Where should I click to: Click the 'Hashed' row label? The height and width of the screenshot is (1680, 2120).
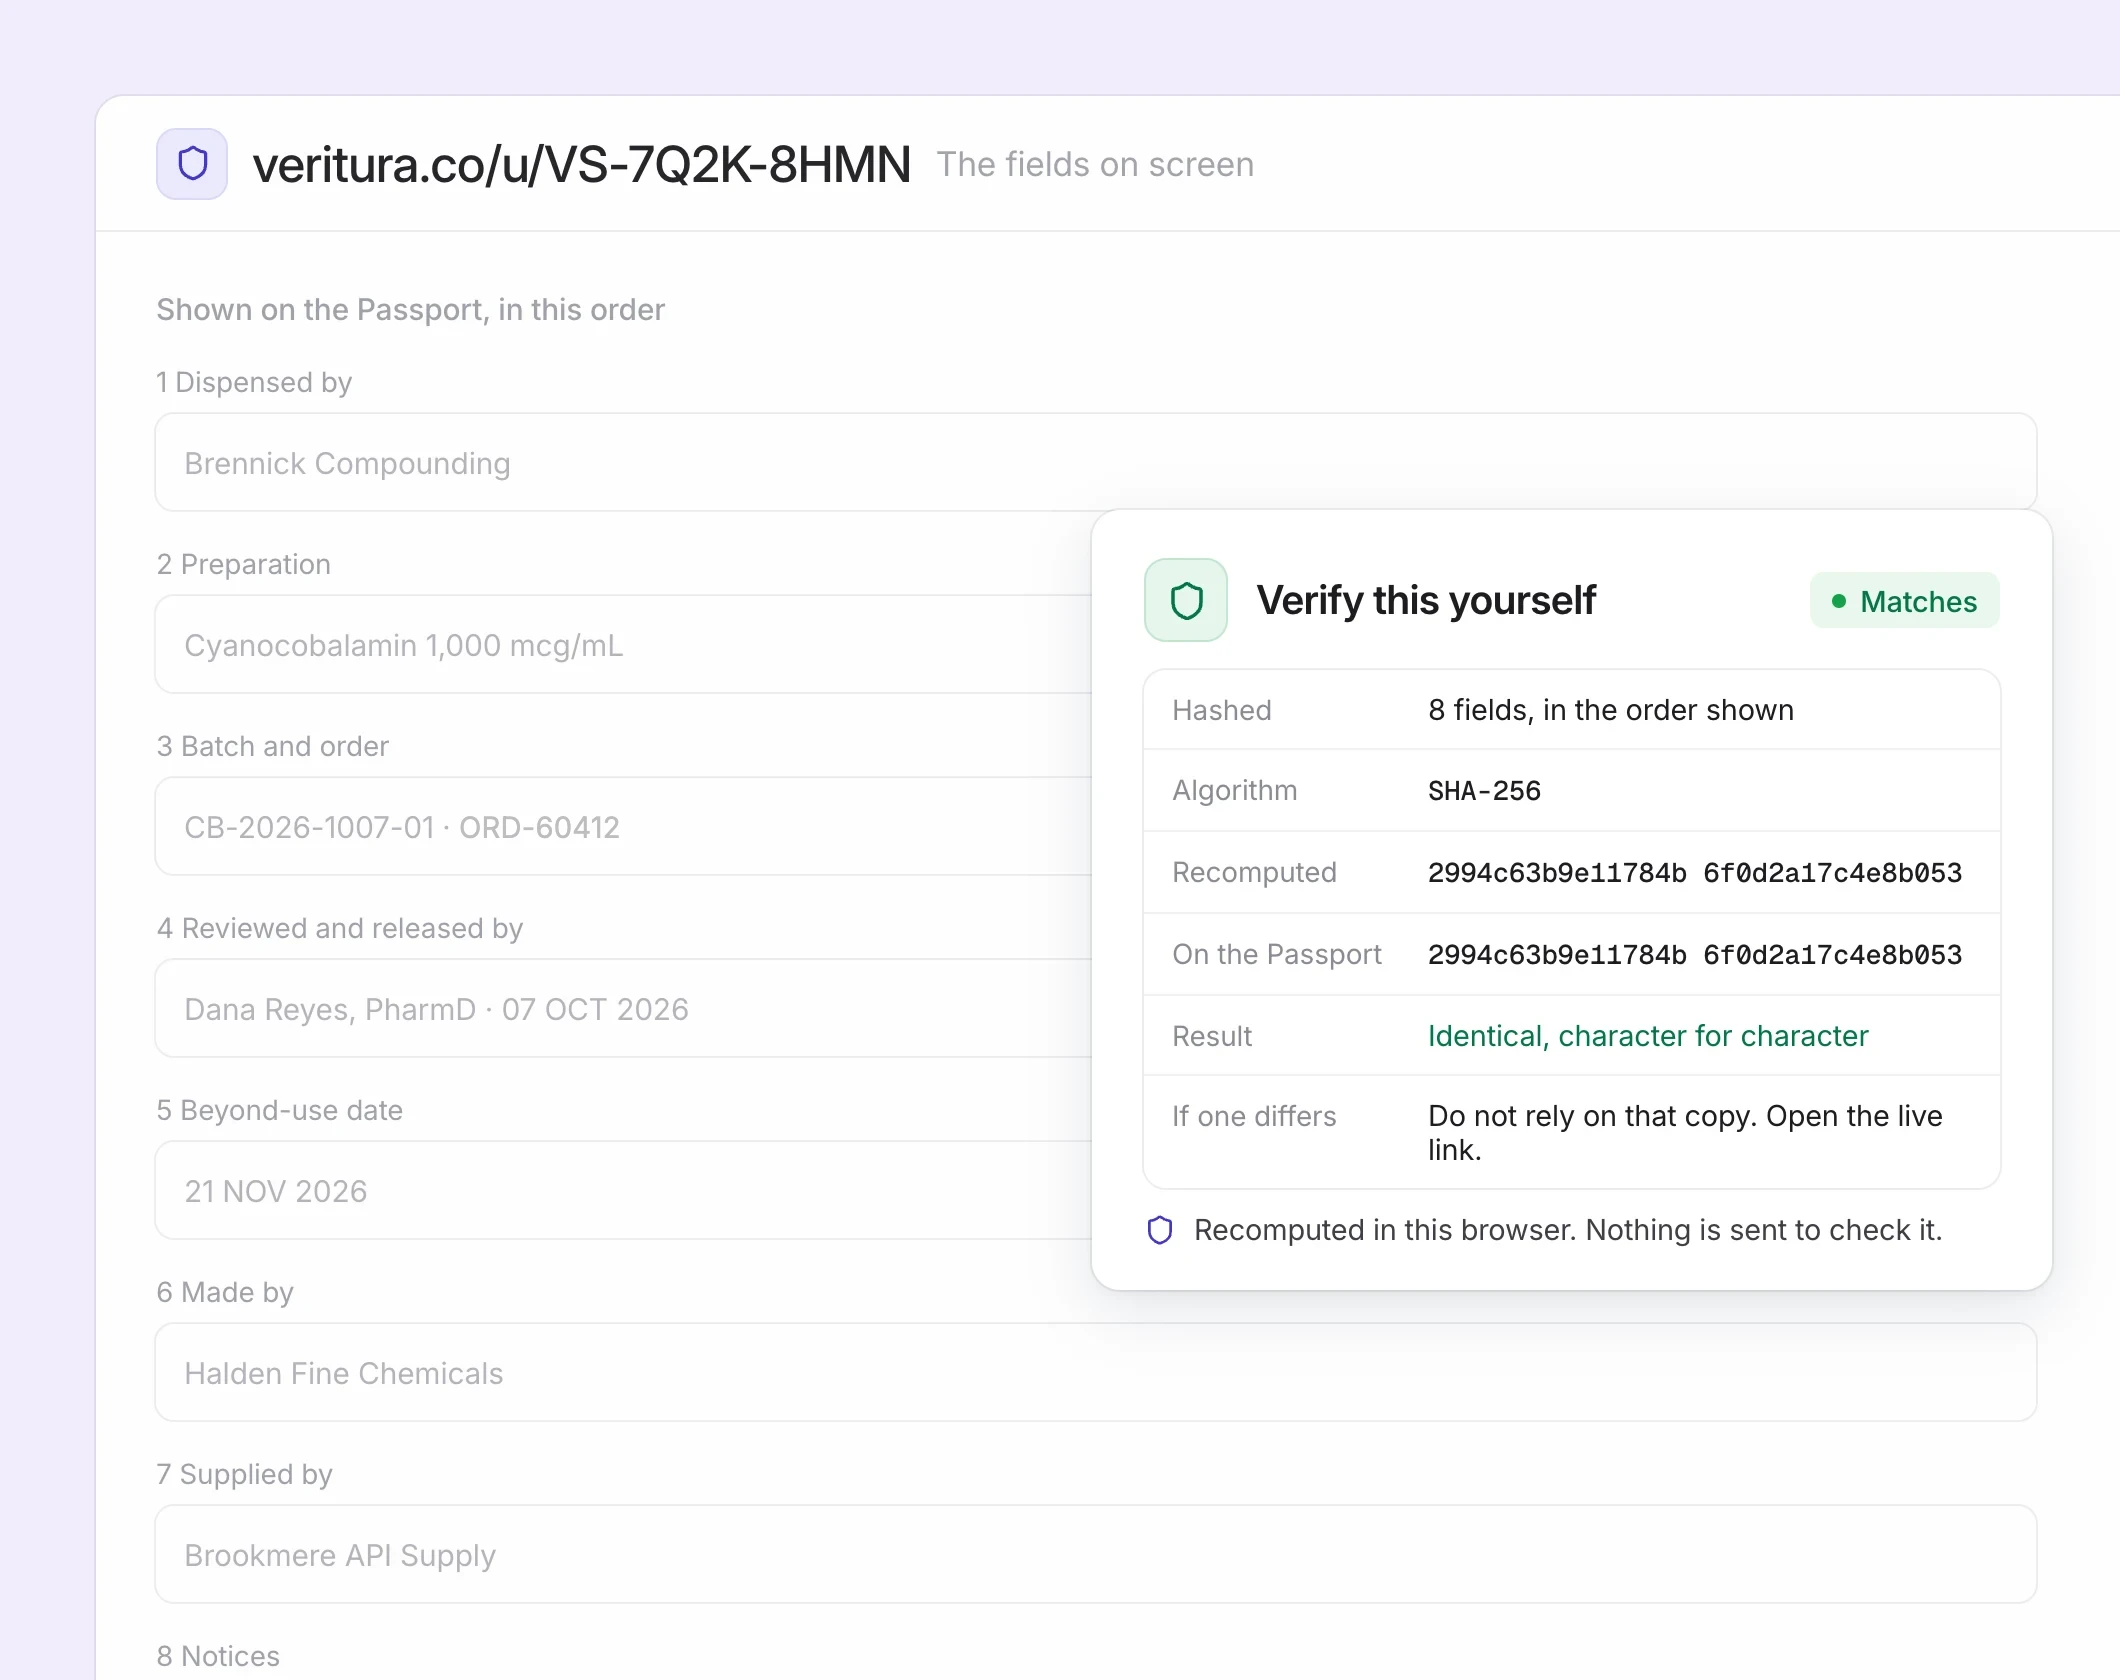tap(1222, 710)
